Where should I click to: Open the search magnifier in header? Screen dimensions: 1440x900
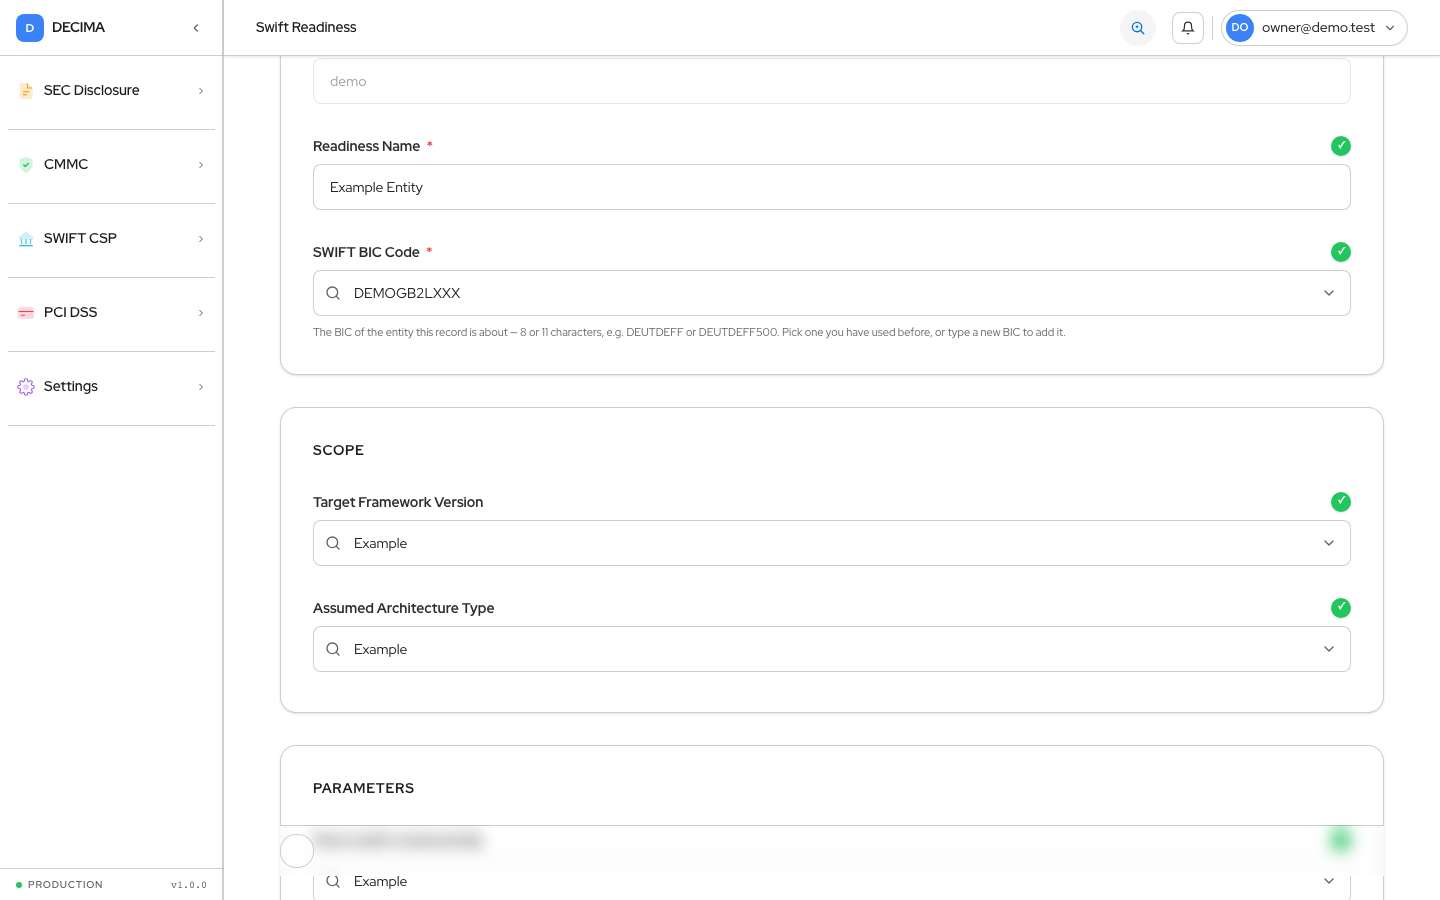point(1138,28)
